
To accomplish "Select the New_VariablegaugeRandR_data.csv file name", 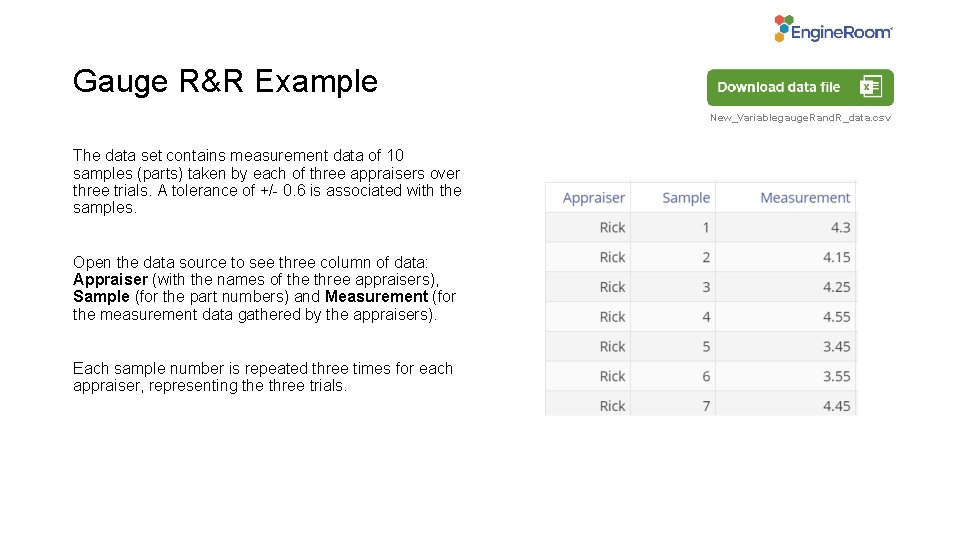I will [800, 118].
